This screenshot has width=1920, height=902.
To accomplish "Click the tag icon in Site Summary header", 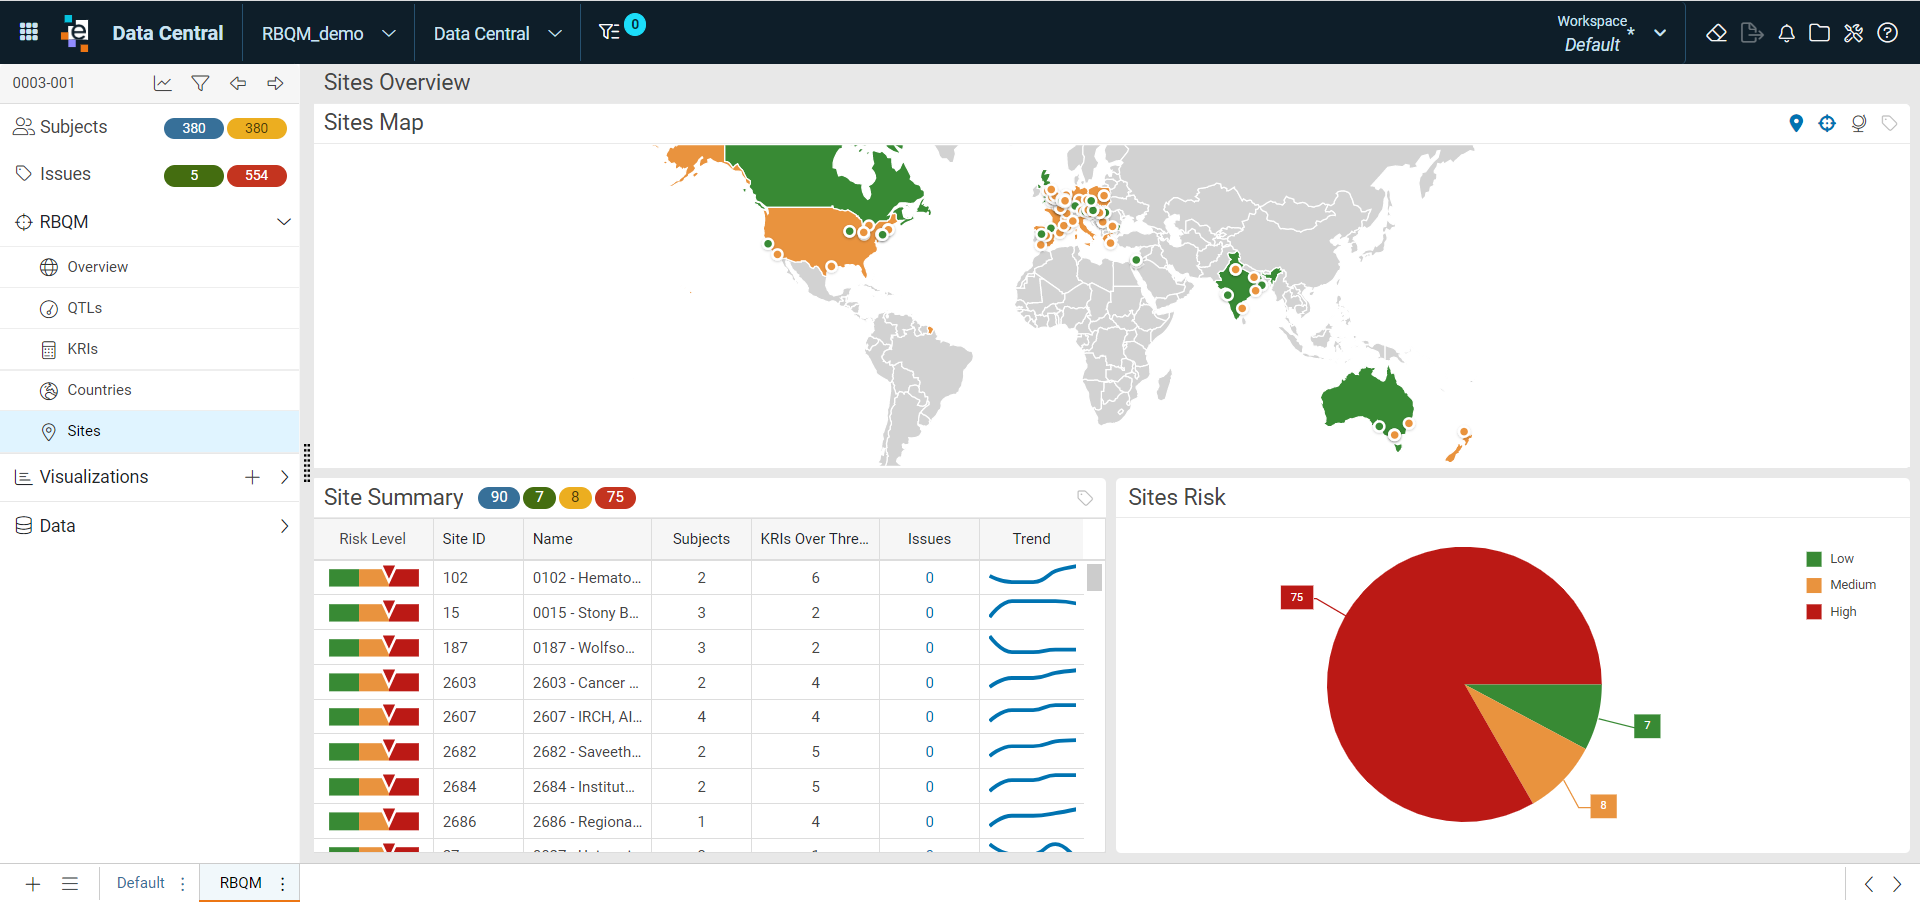I will click(x=1085, y=498).
